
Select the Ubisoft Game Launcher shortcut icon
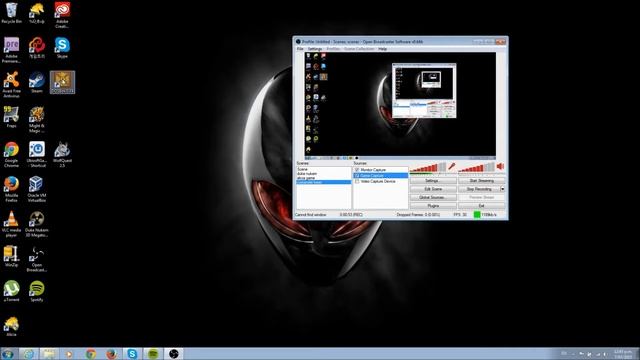click(x=37, y=154)
